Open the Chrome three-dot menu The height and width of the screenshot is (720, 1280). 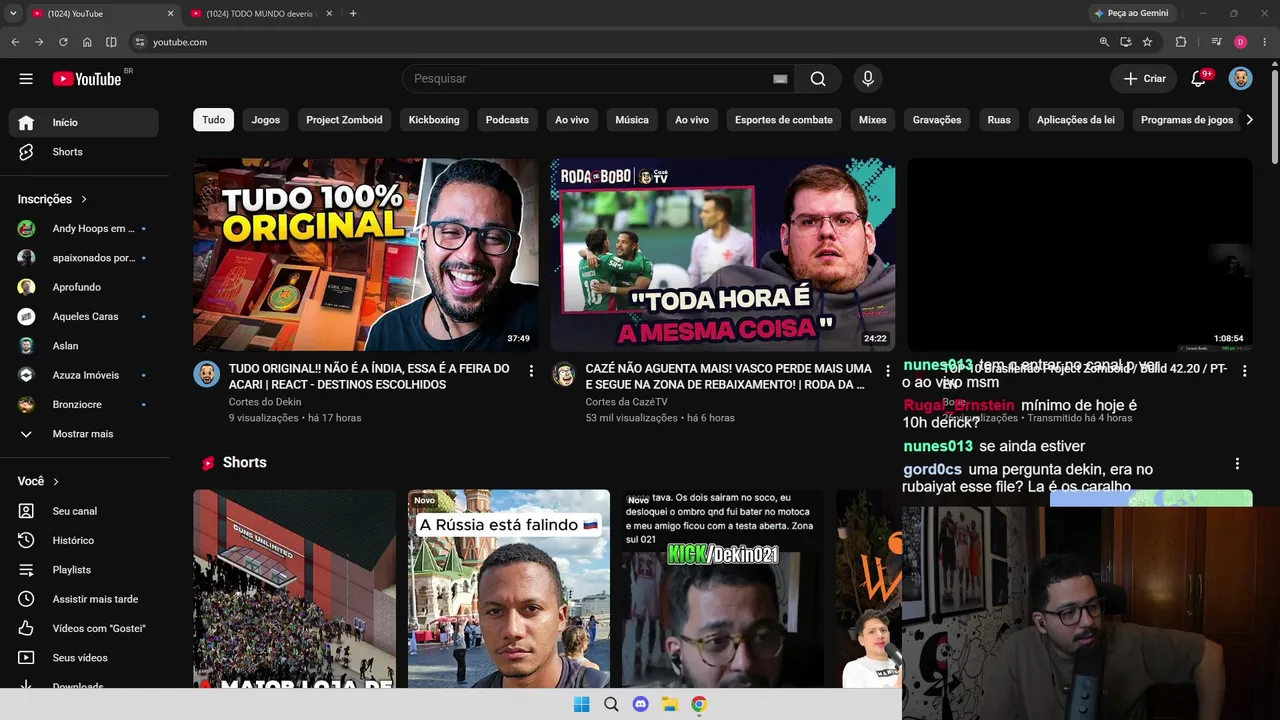(1265, 42)
